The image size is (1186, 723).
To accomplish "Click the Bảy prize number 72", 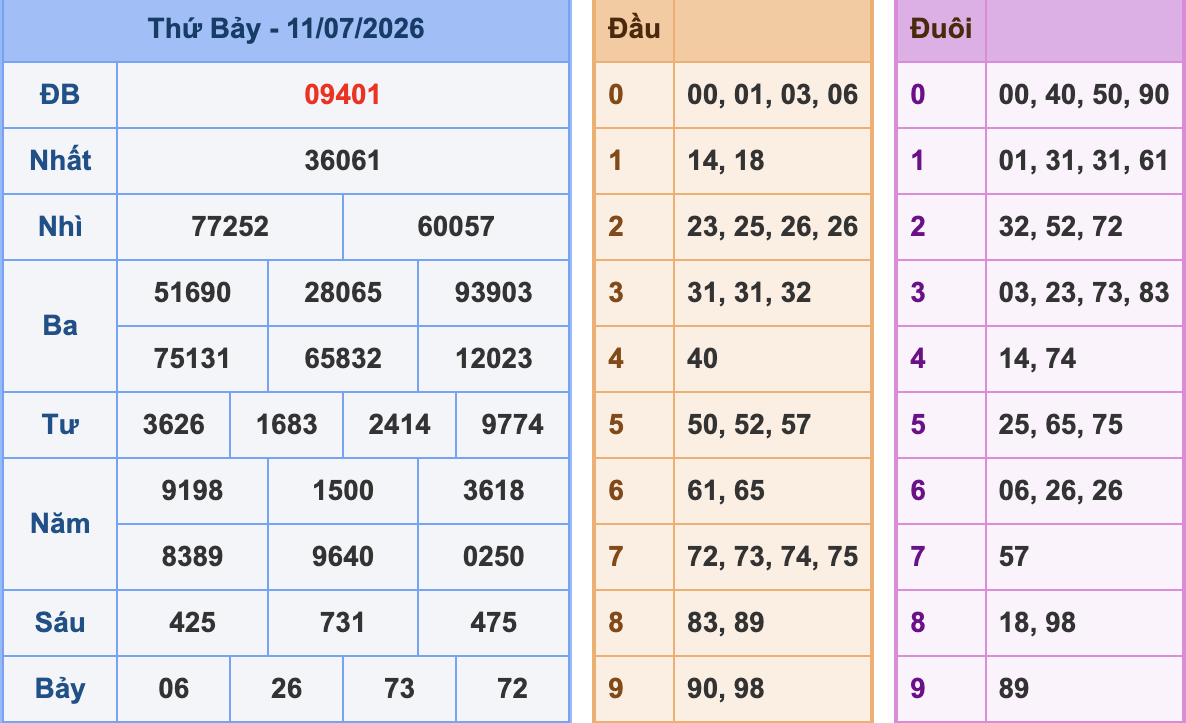I will click(512, 688).
